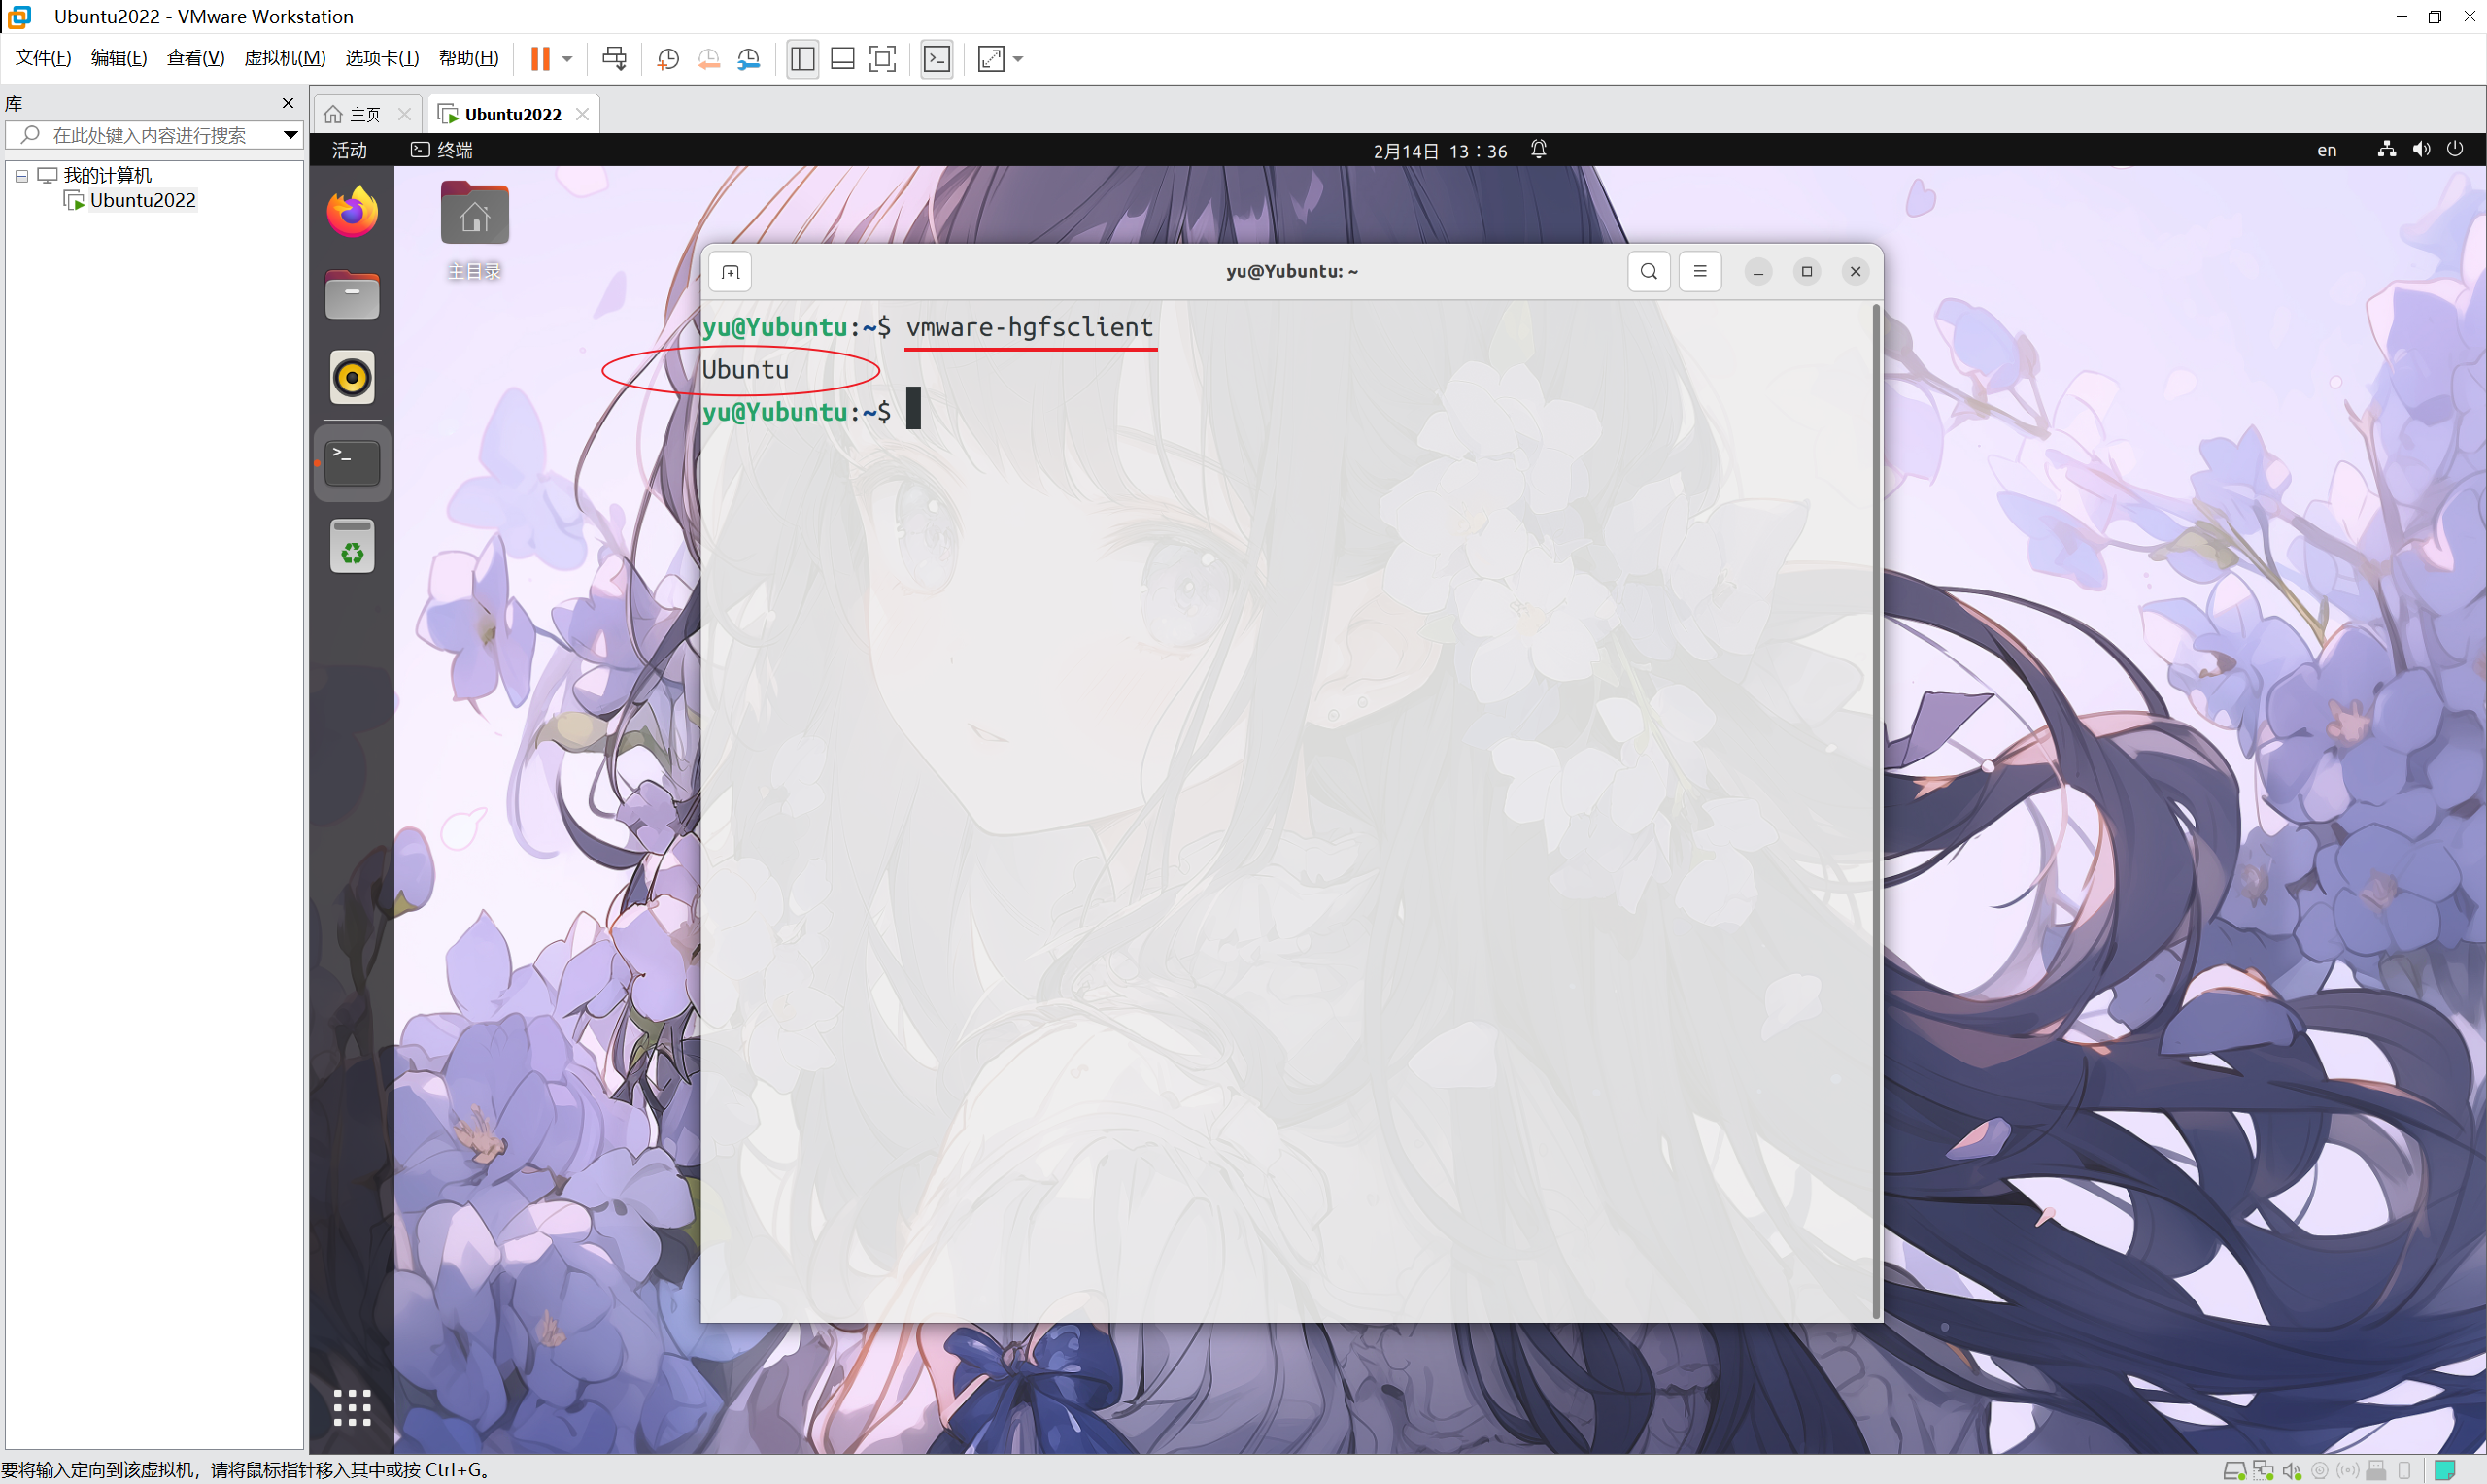This screenshot has width=2487, height=1484.
Task: Open the terminal hamburger menu
Action: (x=1699, y=272)
